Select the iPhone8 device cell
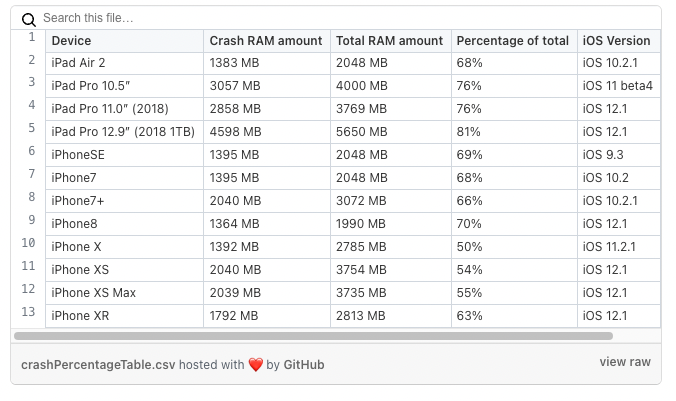The height and width of the screenshot is (401, 676). [x=124, y=224]
